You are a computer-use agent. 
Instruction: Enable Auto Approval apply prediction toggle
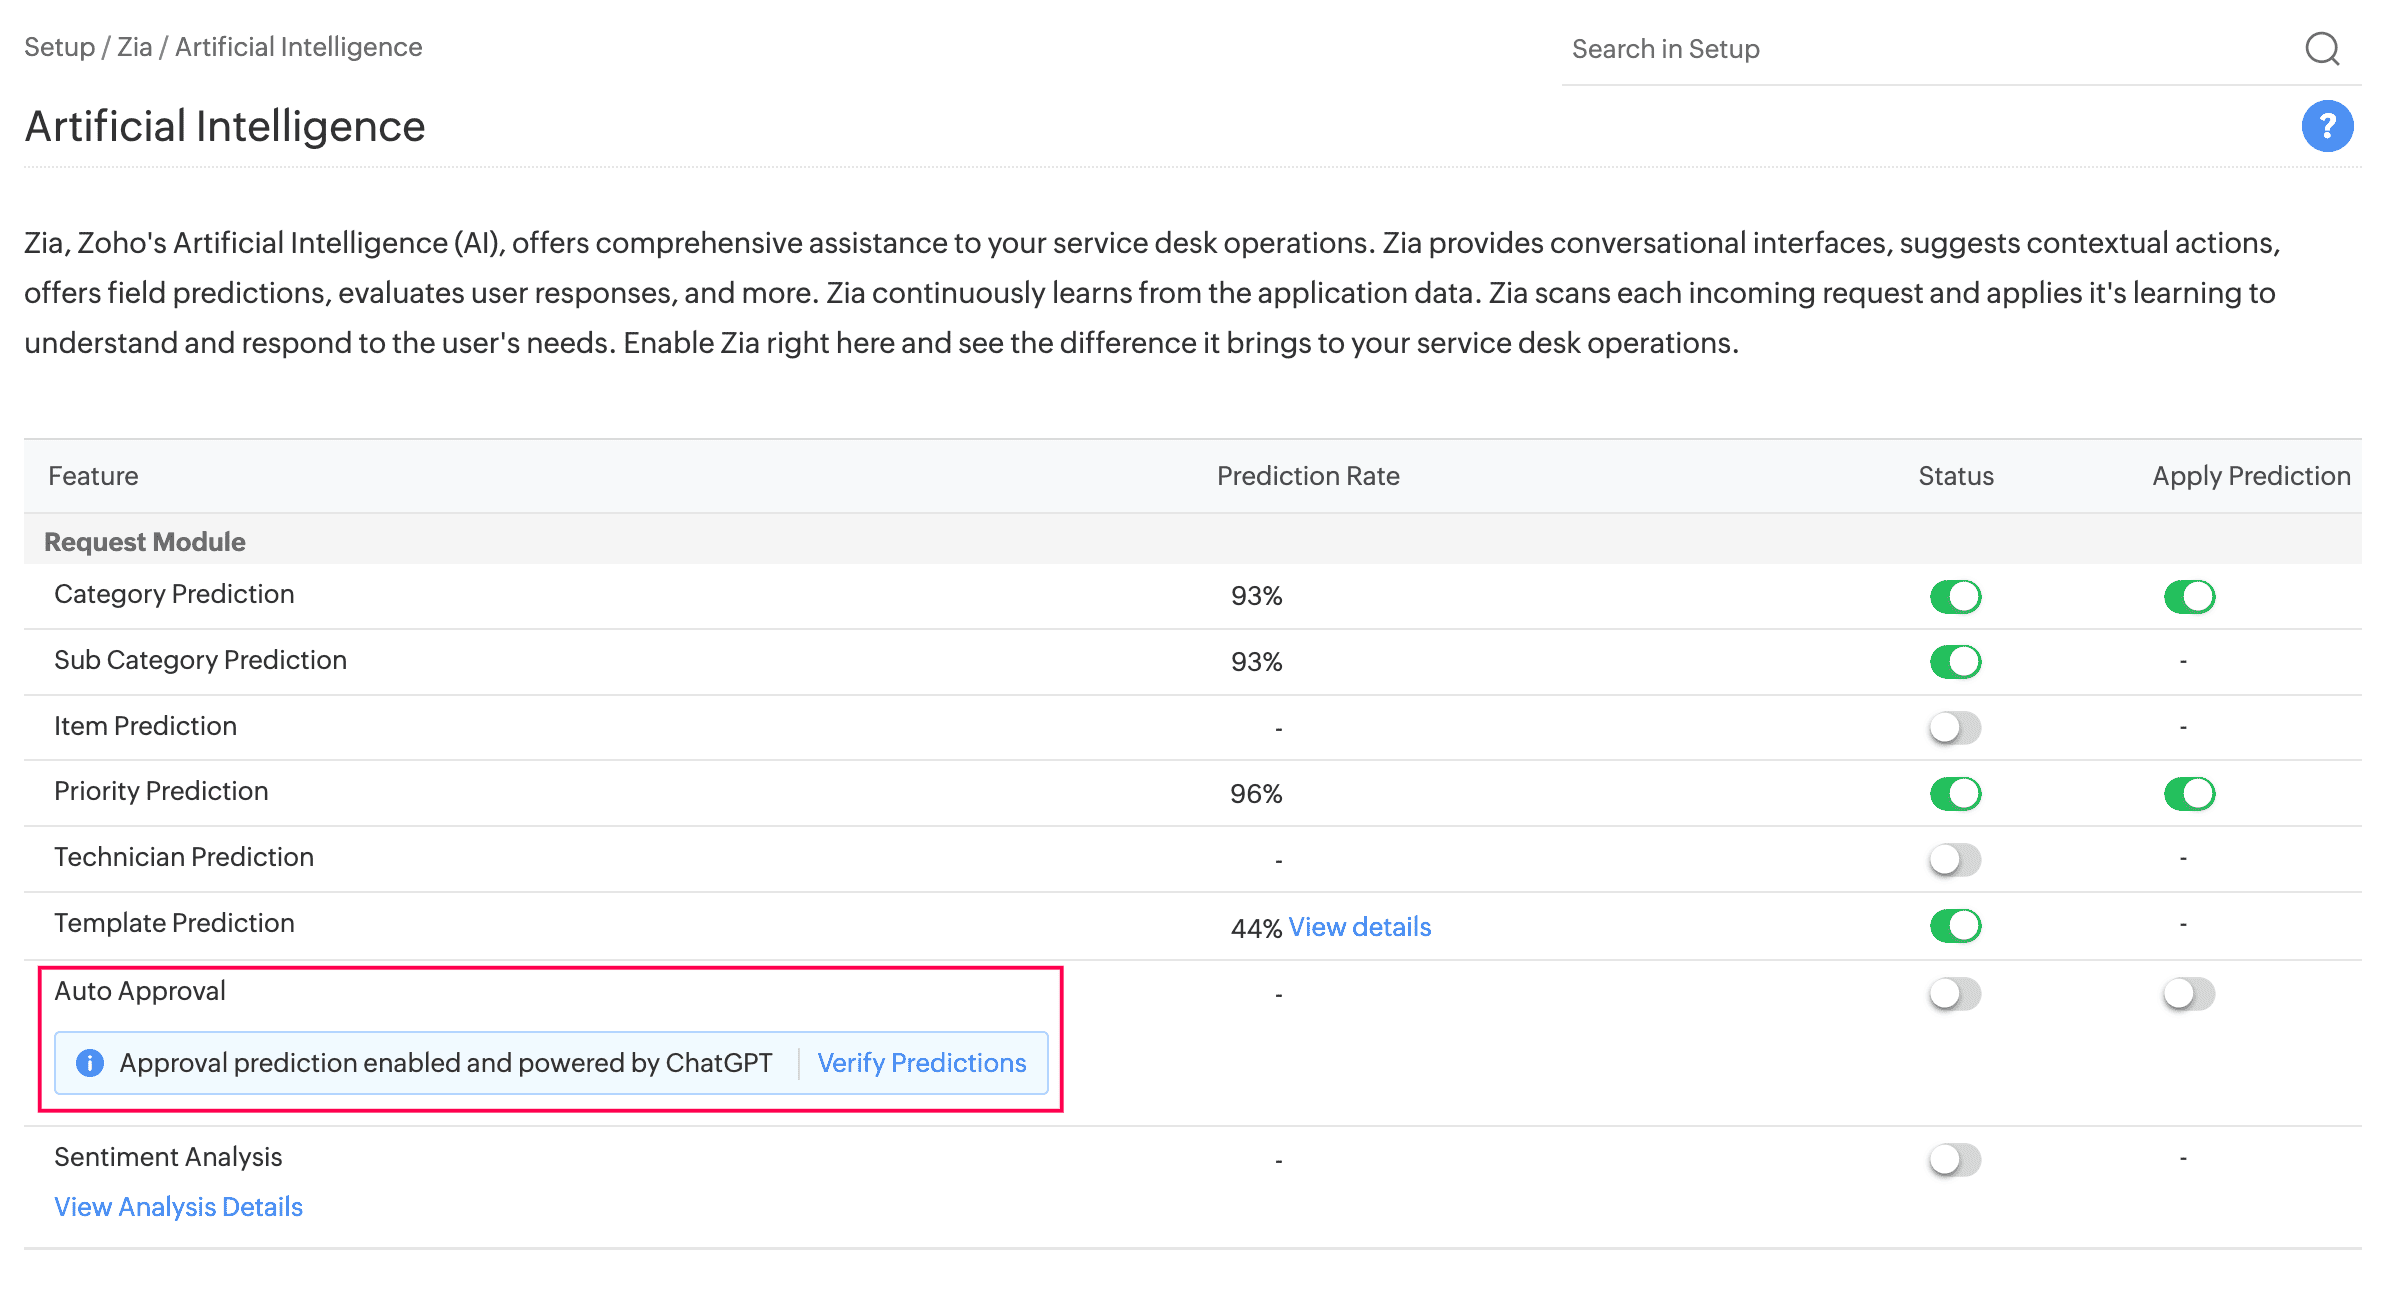click(2188, 993)
